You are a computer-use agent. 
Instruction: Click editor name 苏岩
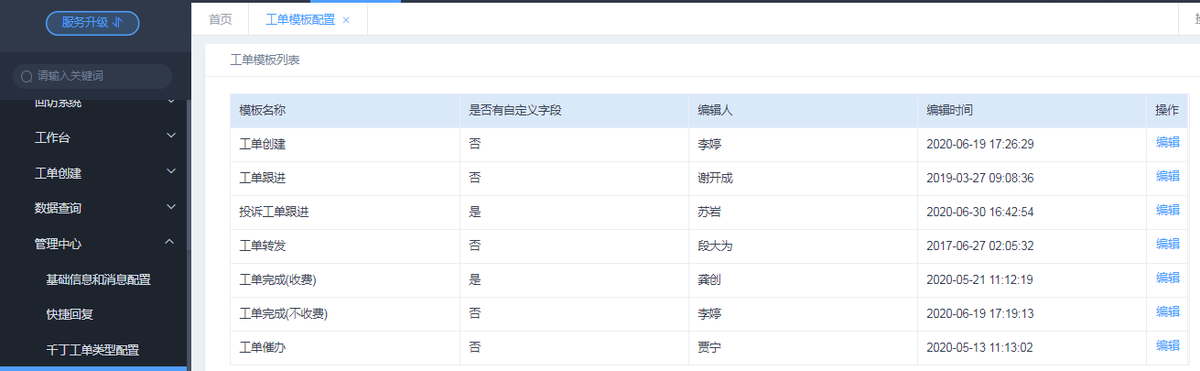click(x=709, y=212)
